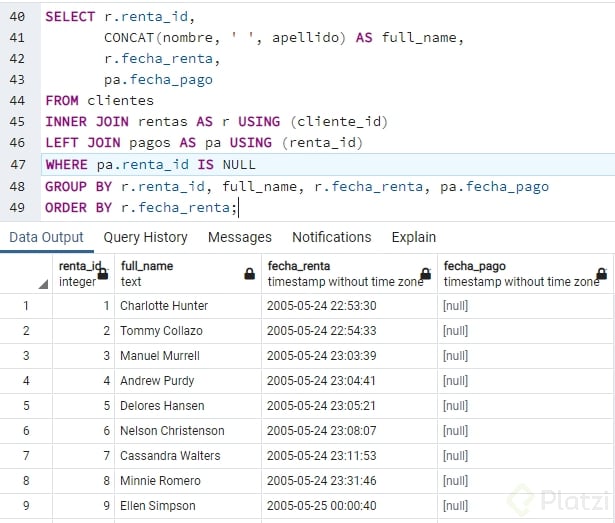Click the lock icon in fecha_pago column header
This screenshot has width=615, height=523.
click(x=602, y=273)
